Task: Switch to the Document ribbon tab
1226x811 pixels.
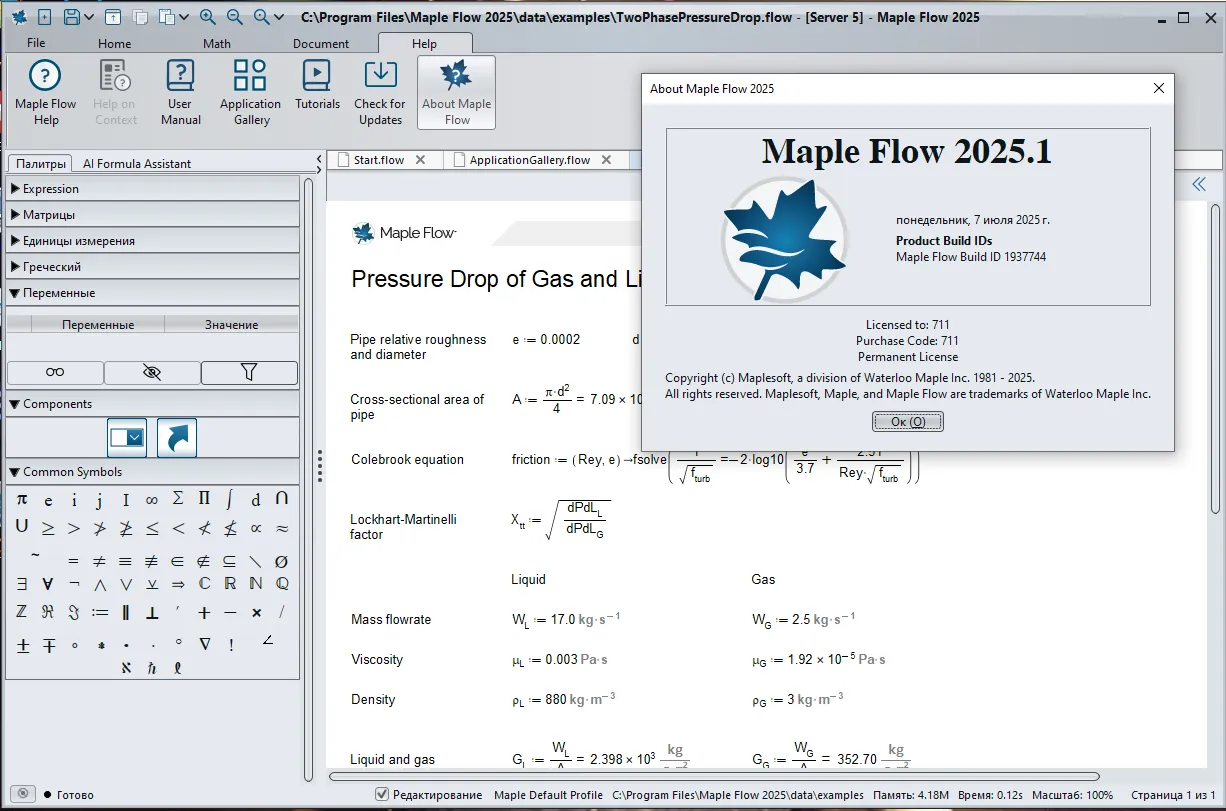Action: [x=321, y=43]
